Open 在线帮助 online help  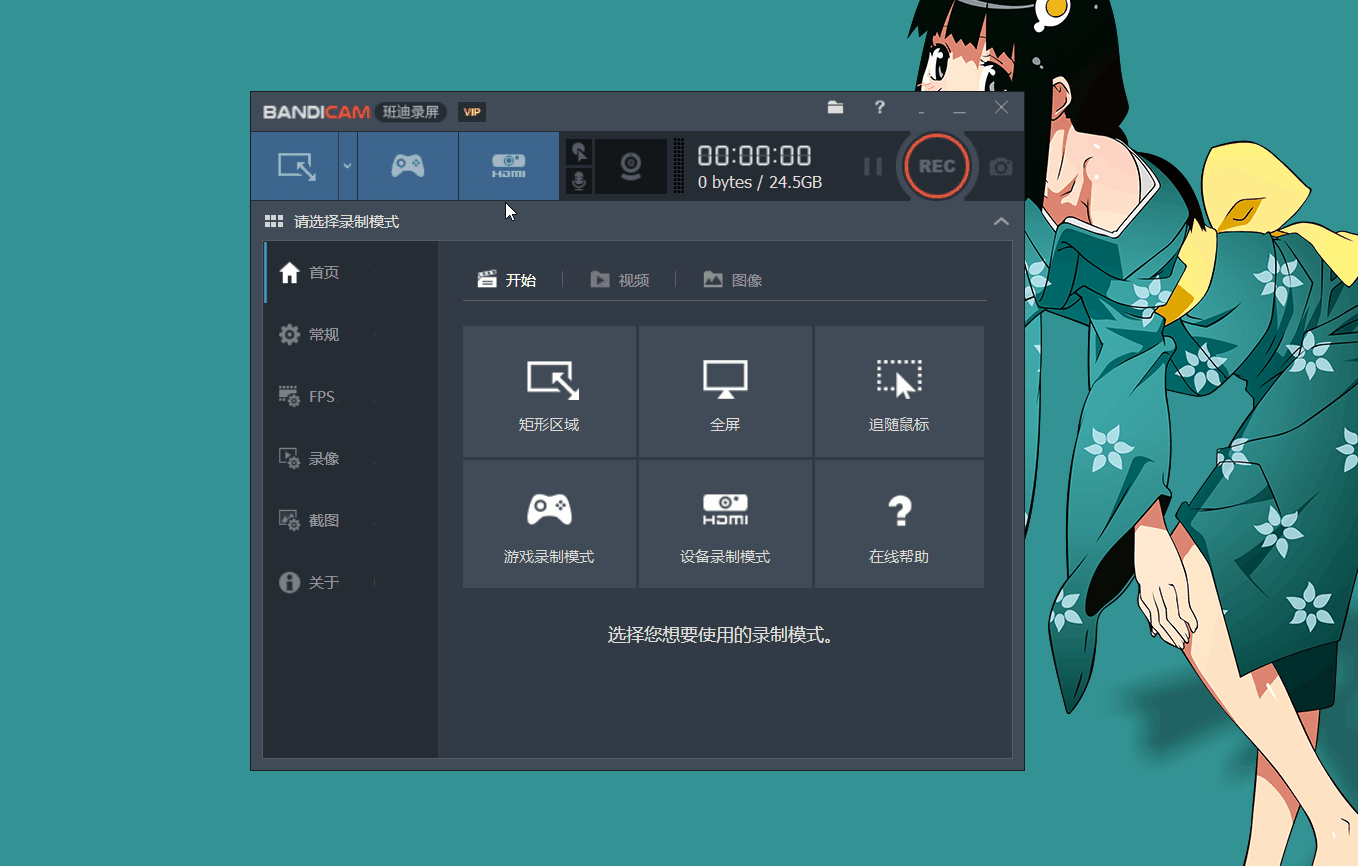point(898,523)
